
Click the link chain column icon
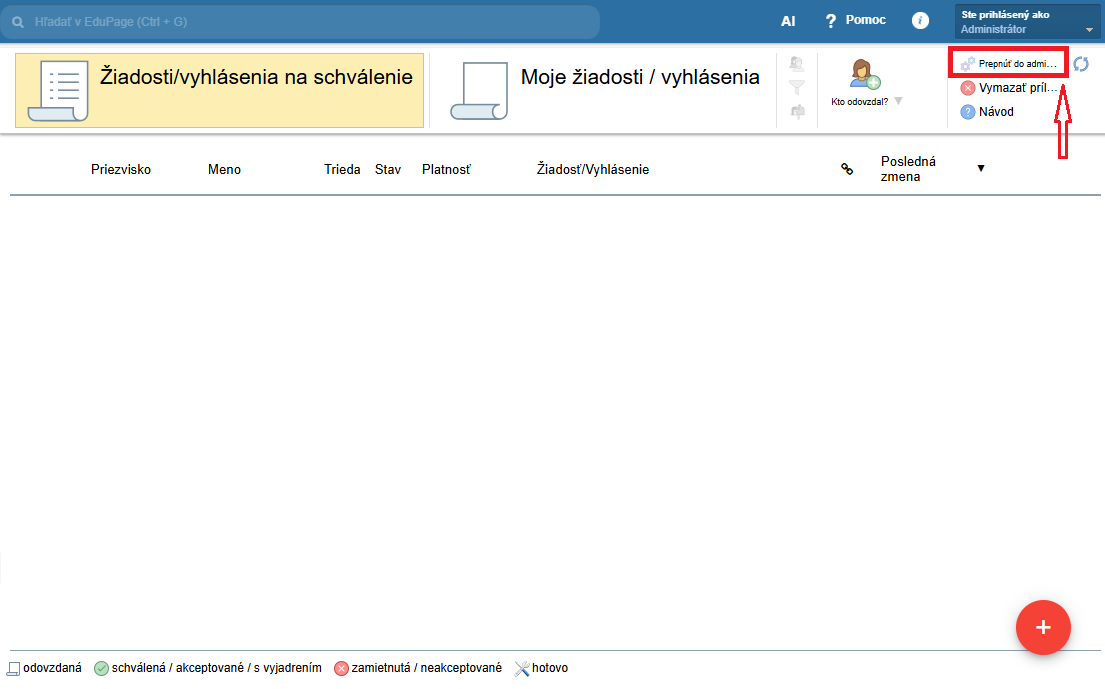coord(847,169)
